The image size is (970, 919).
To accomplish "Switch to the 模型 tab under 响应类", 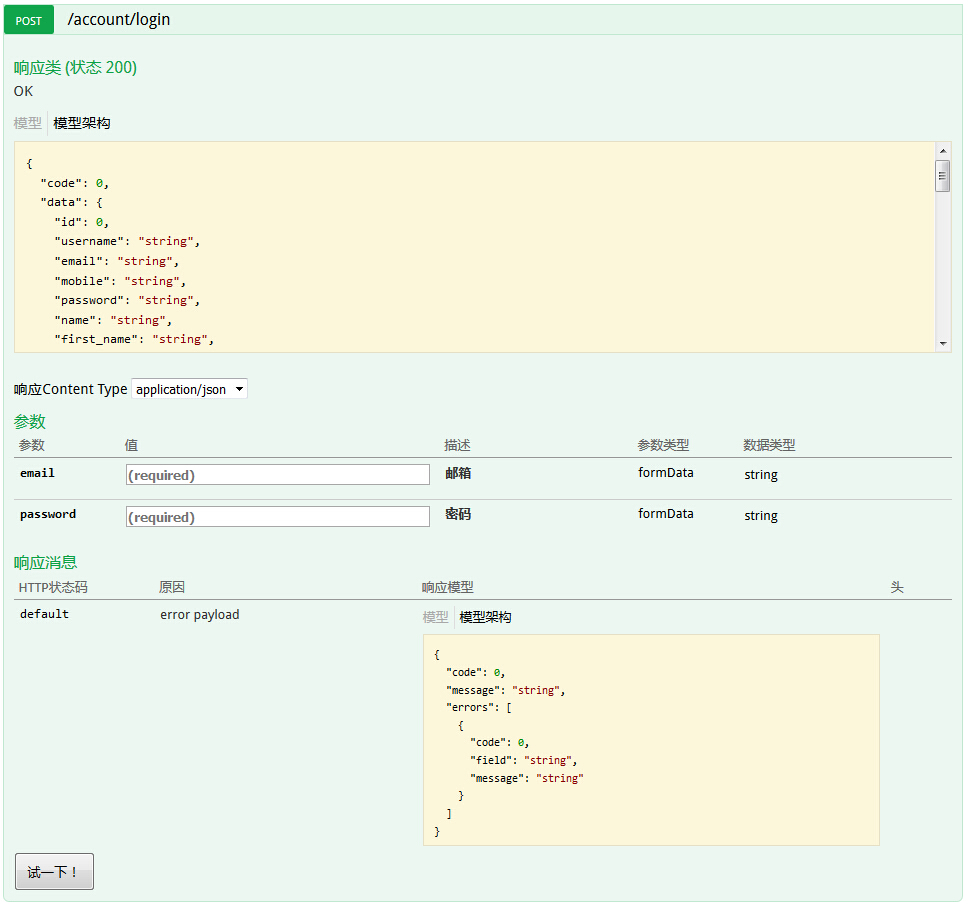I will pos(28,123).
